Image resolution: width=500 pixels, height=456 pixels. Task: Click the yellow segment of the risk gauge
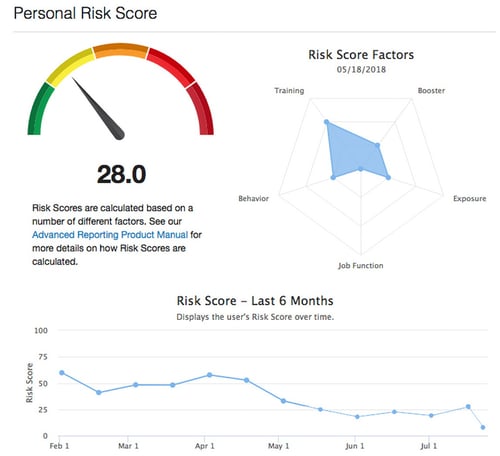70,67
